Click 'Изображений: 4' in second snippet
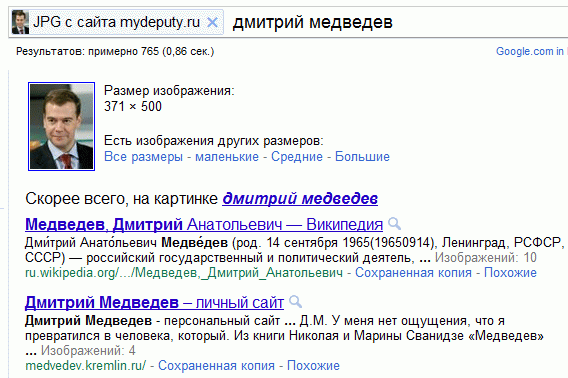The height and width of the screenshot is (378, 568). click(88, 350)
